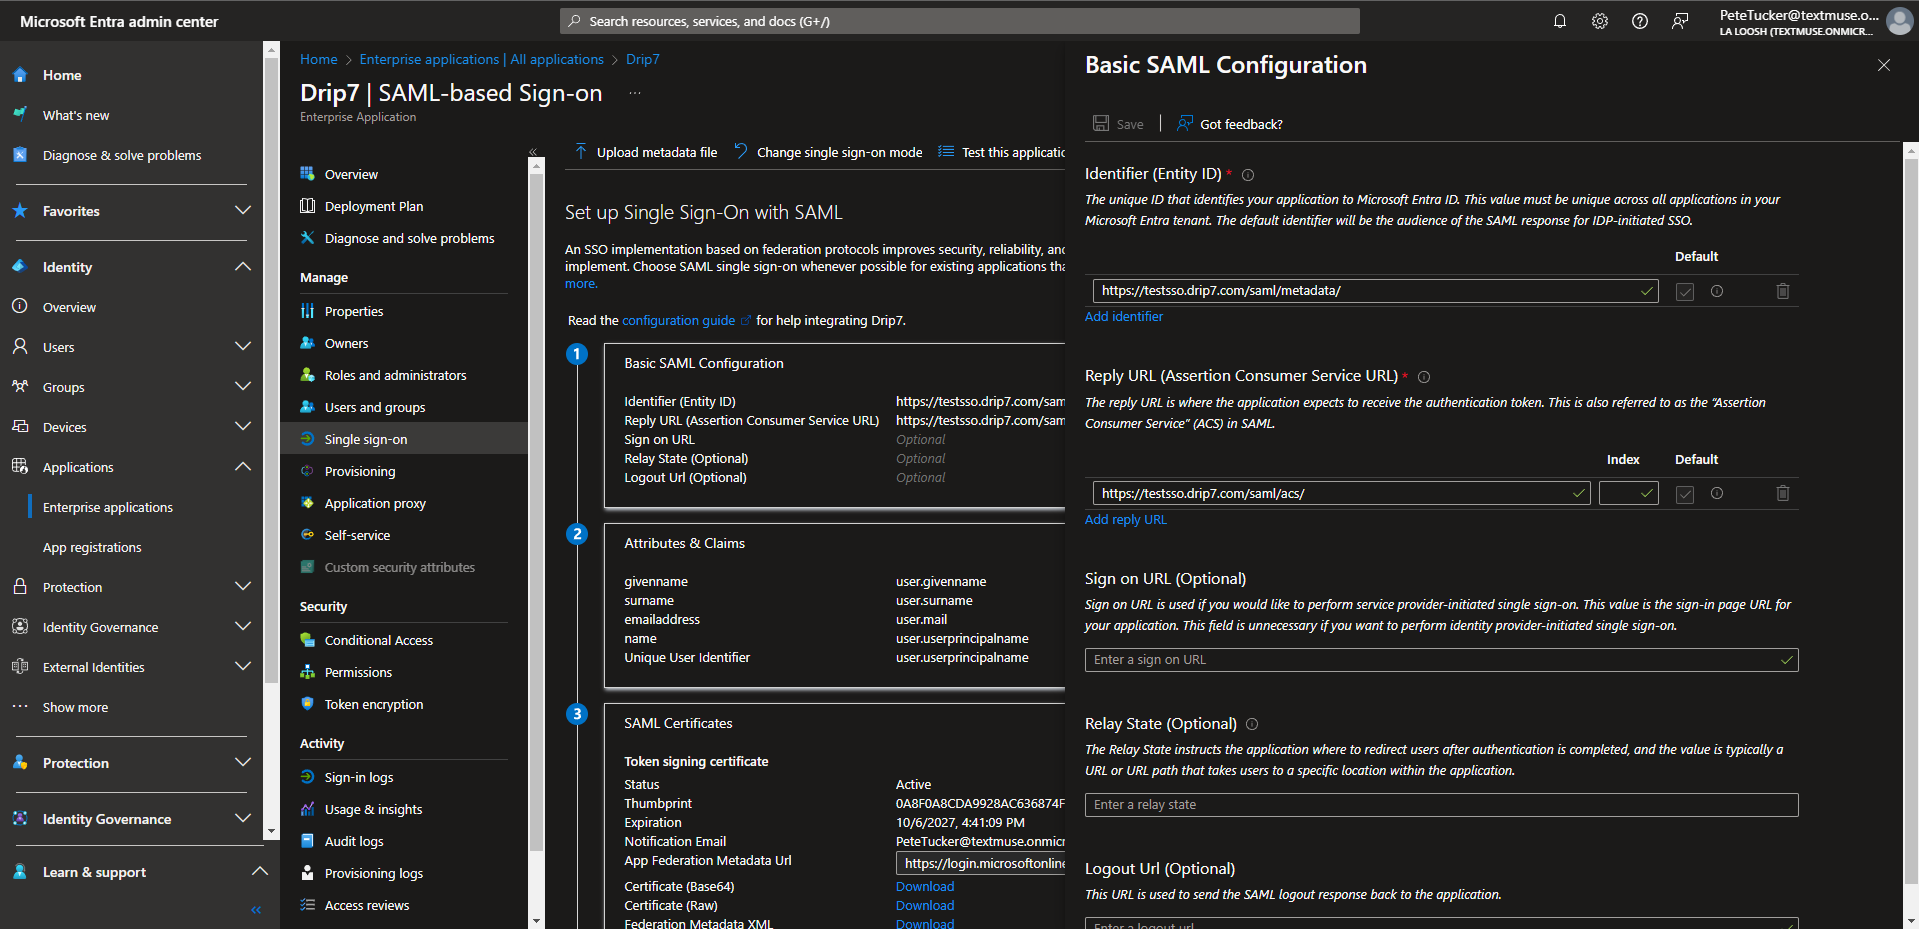This screenshot has width=1919, height=929.
Task: Toggle the default checkbox for Identifier
Action: click(1685, 292)
